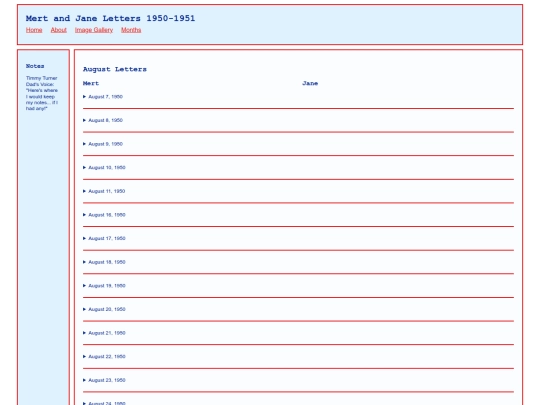Expand the August 19, 1950 letter
Screen dimensions: 540x405
click(104, 286)
